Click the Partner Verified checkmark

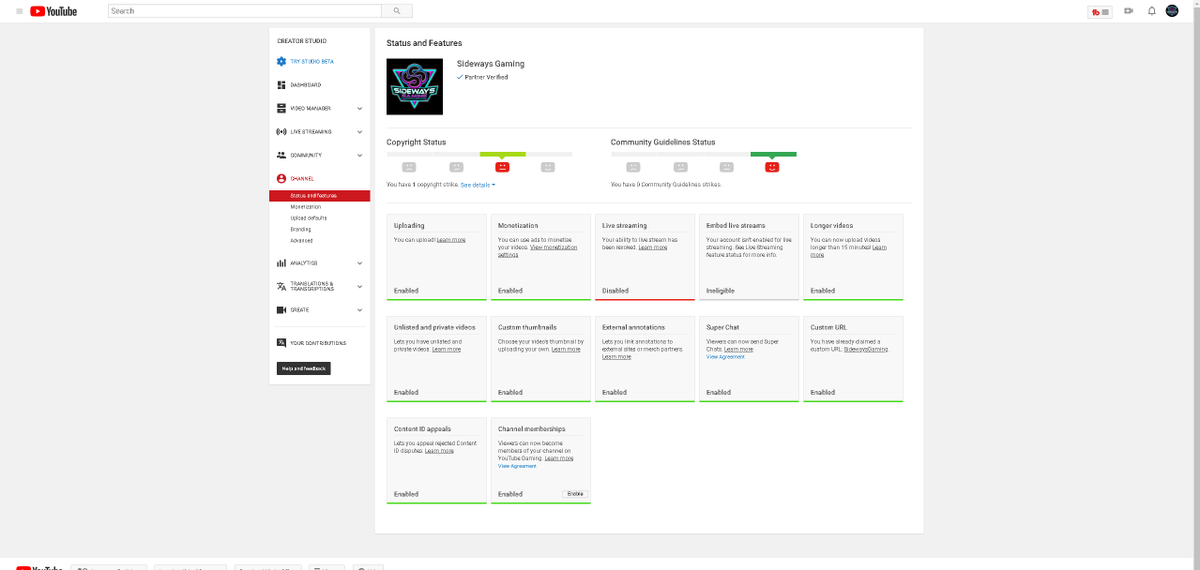click(x=460, y=77)
